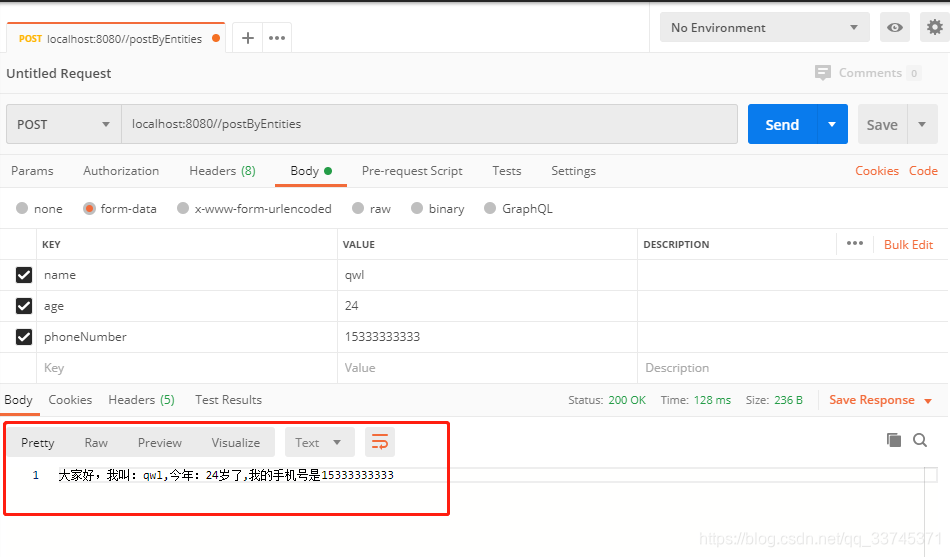
Task: Uncheck the age parameter checkbox
Action: pos(24,305)
